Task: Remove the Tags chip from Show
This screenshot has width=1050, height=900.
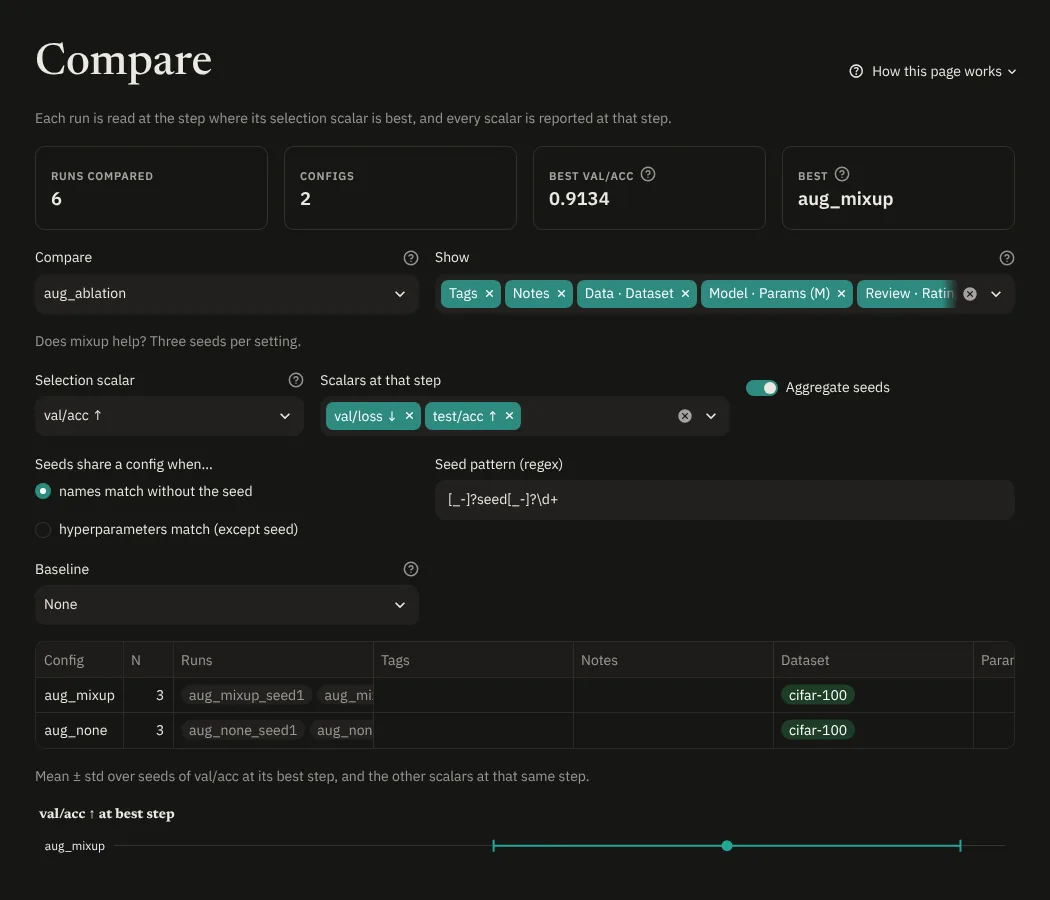Action: tap(490, 294)
